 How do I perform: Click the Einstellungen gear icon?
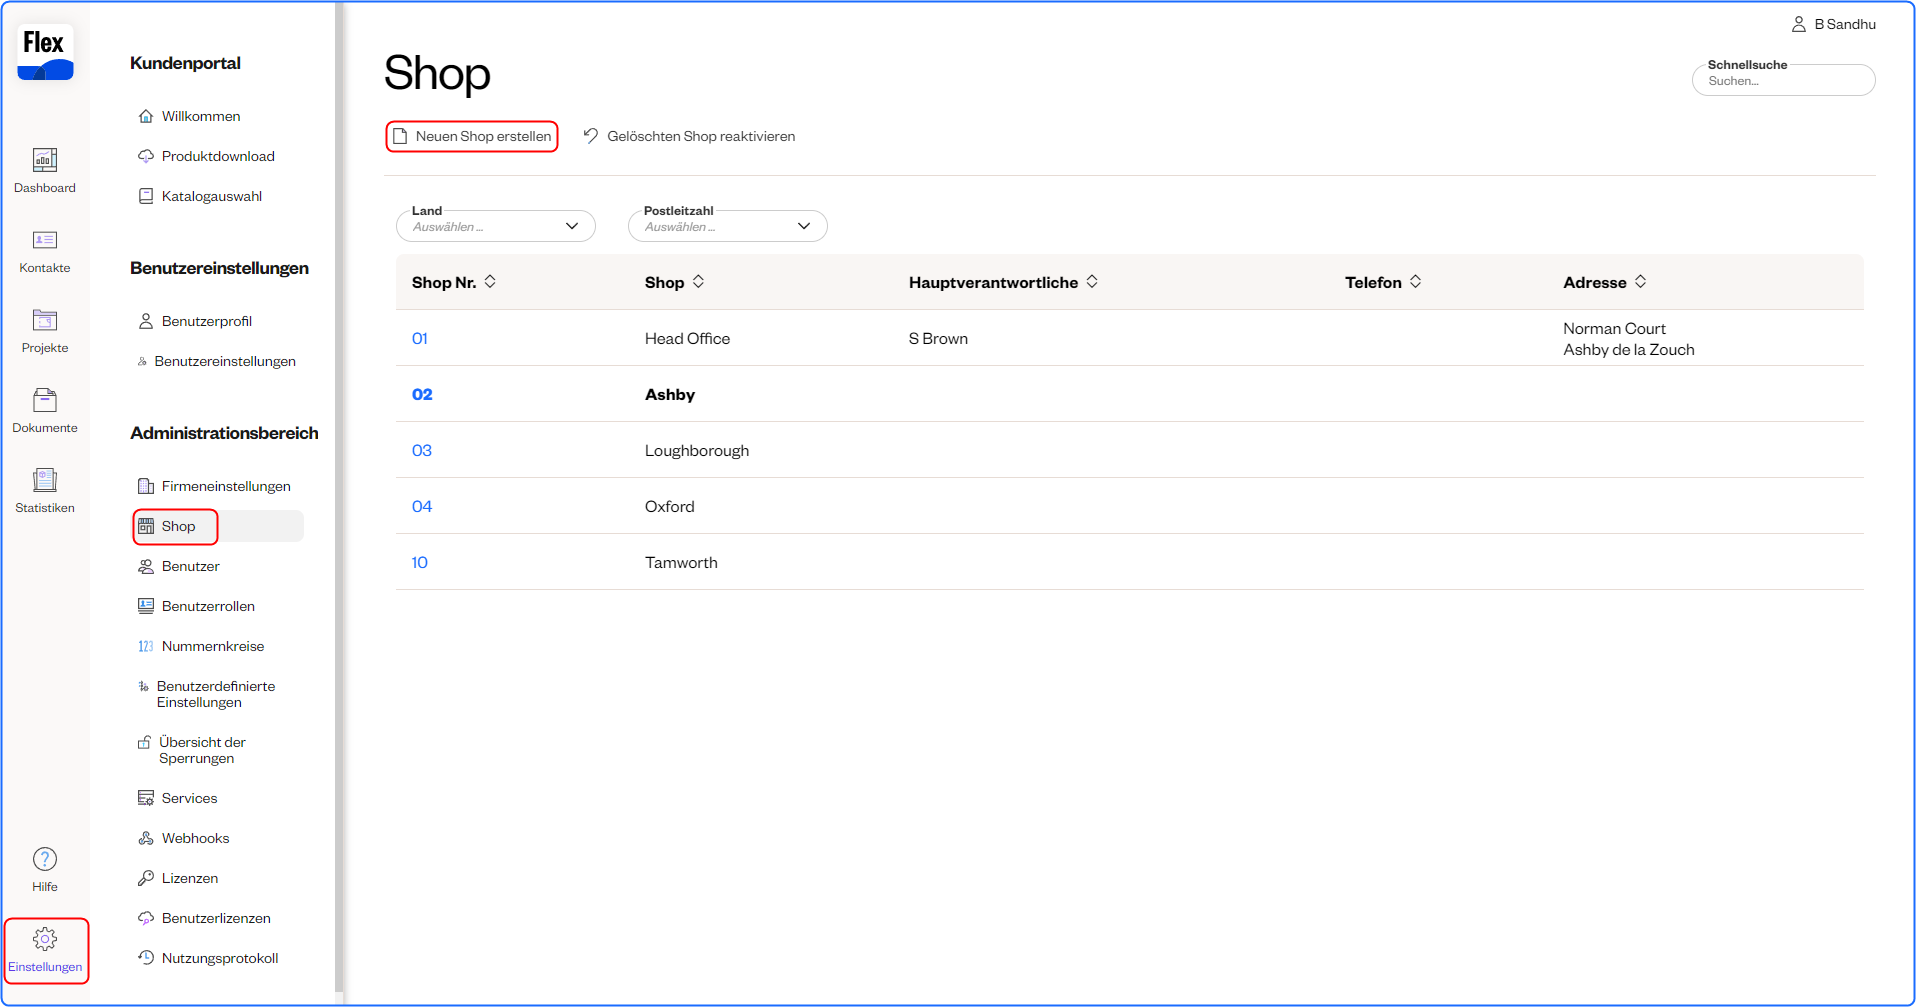[x=45, y=940]
